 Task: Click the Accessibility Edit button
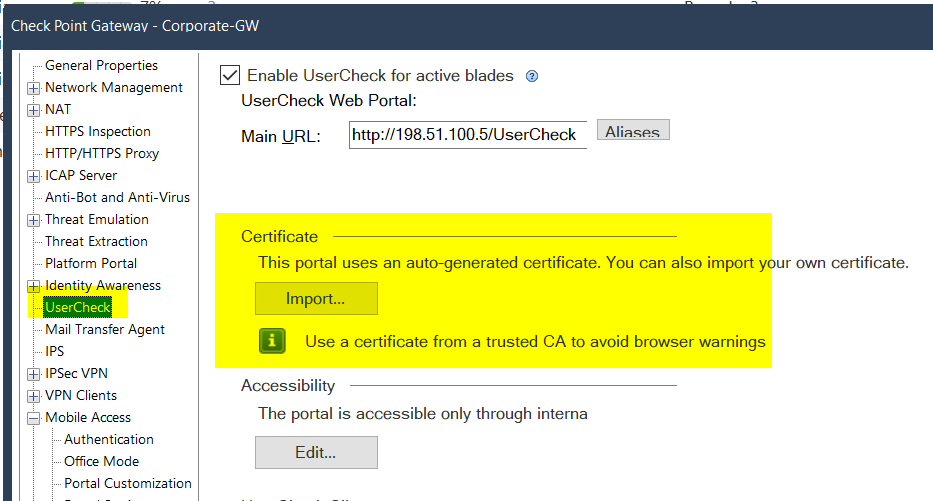pos(316,453)
